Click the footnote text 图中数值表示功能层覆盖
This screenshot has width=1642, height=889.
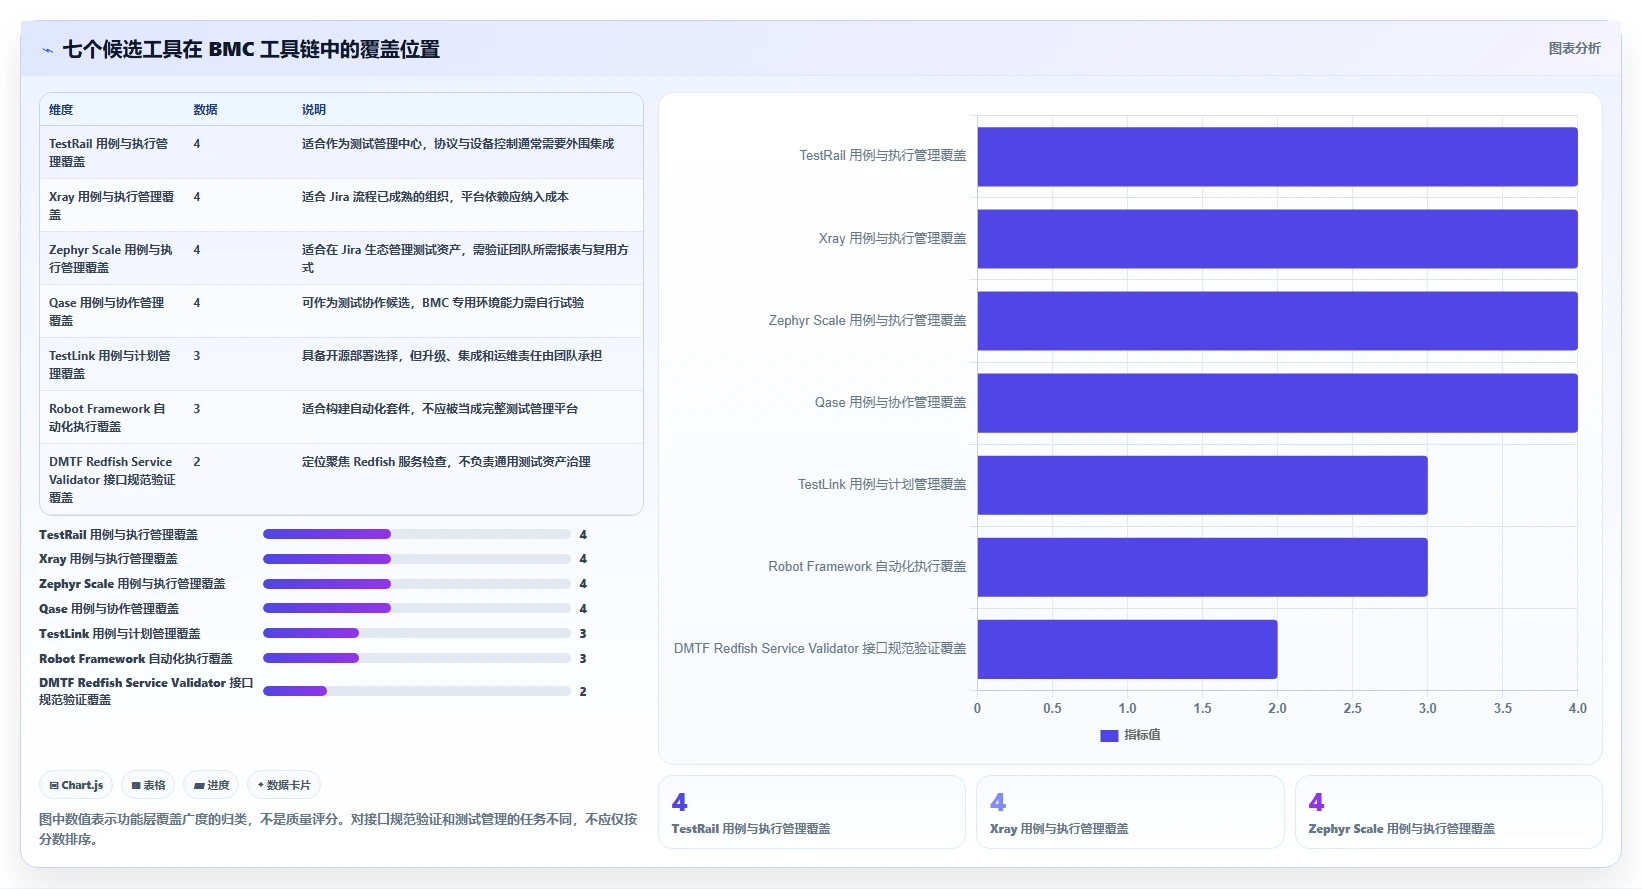pos(338,829)
